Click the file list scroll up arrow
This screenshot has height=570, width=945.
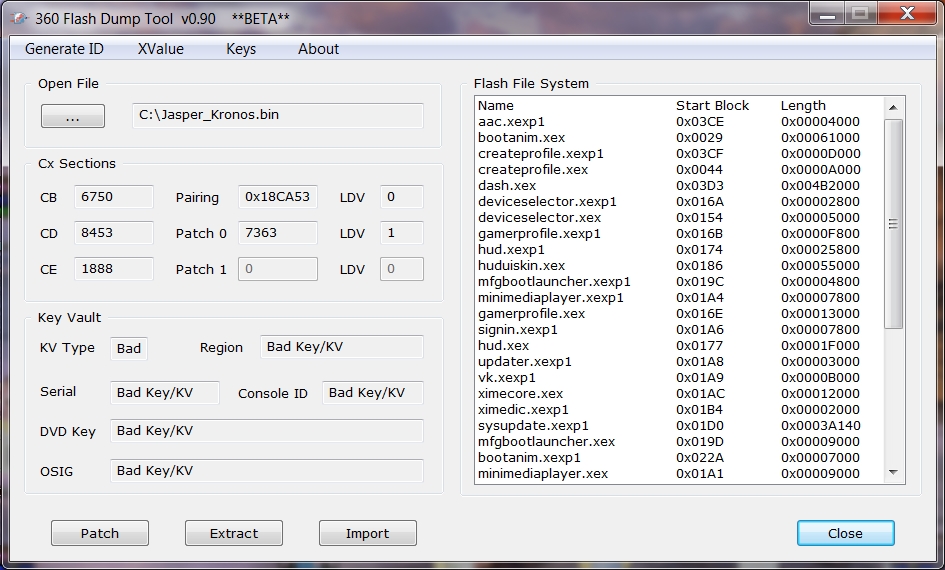pos(893,107)
